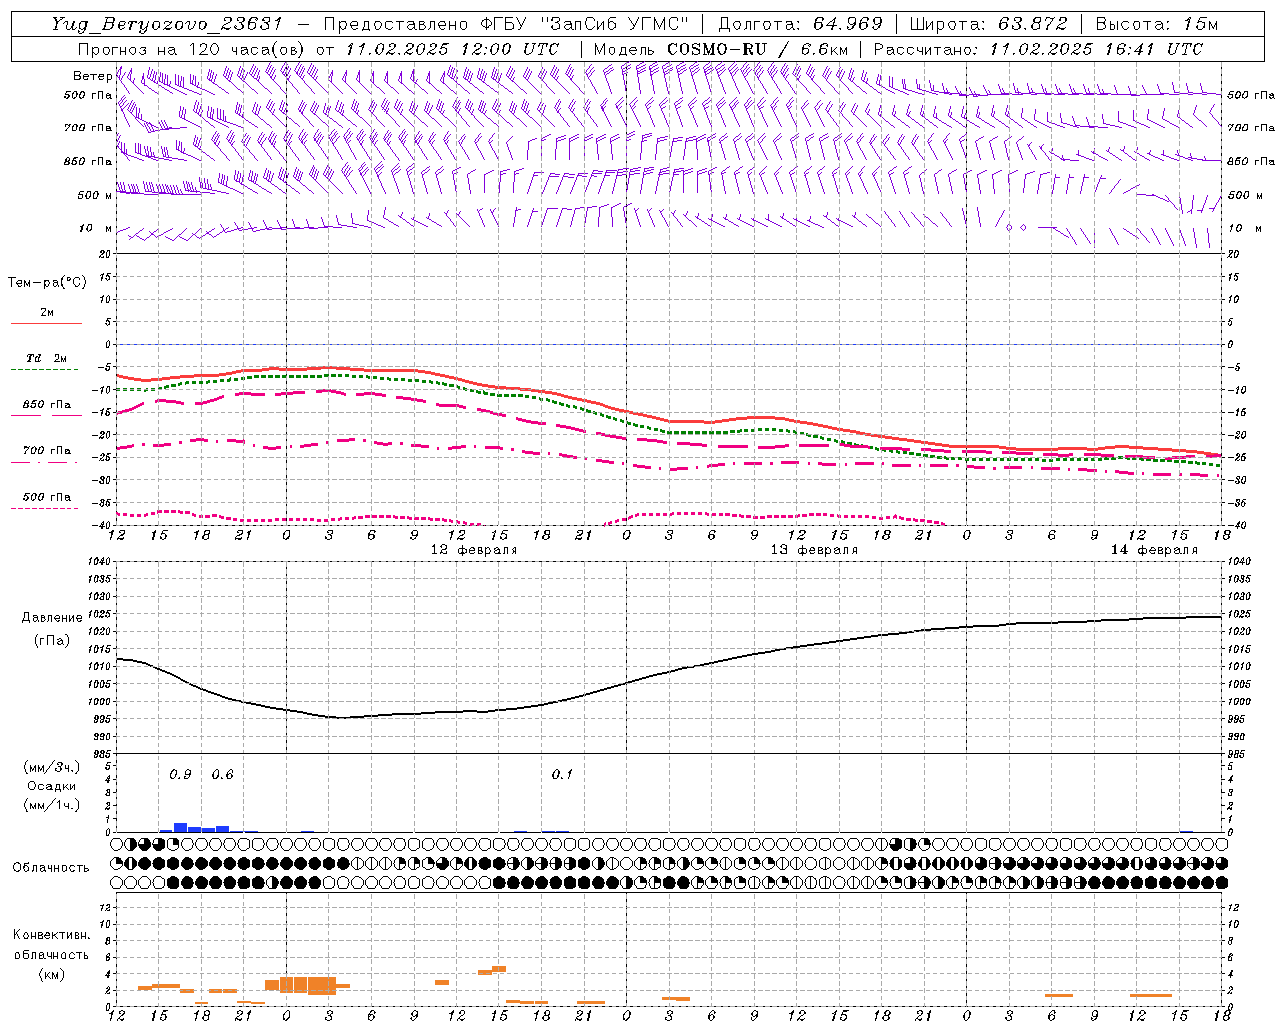Click the Тем-ра(°C) chart label
The image size is (1280, 1024).
pyautogui.click(x=47, y=283)
